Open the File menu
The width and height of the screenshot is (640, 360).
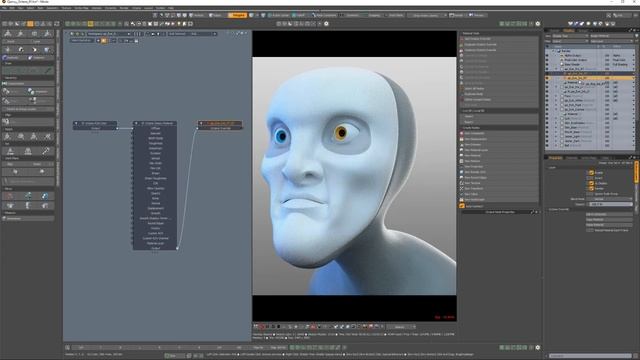click(4, 8)
